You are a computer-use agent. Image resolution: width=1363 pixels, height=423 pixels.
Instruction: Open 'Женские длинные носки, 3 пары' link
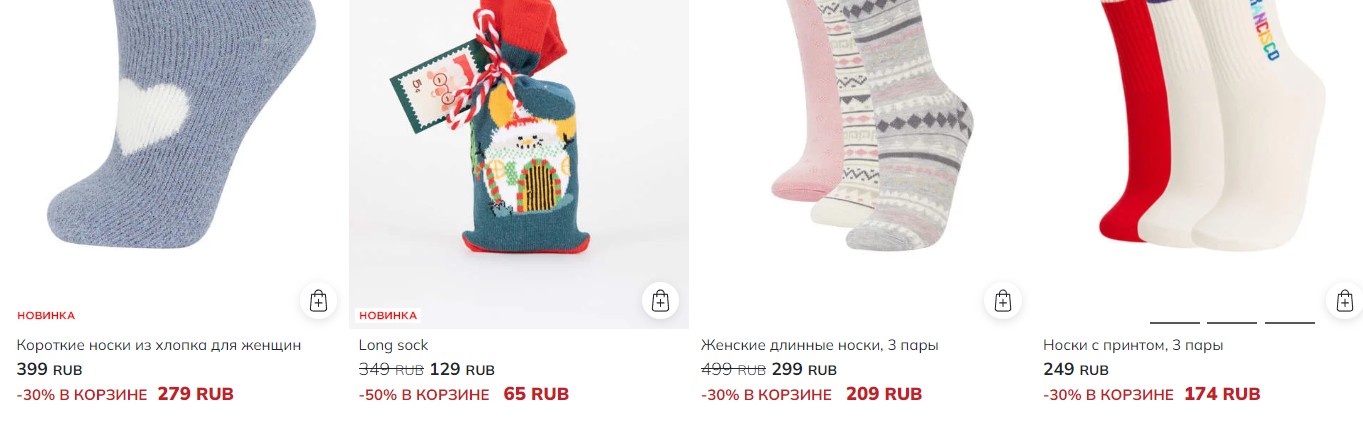pos(820,345)
